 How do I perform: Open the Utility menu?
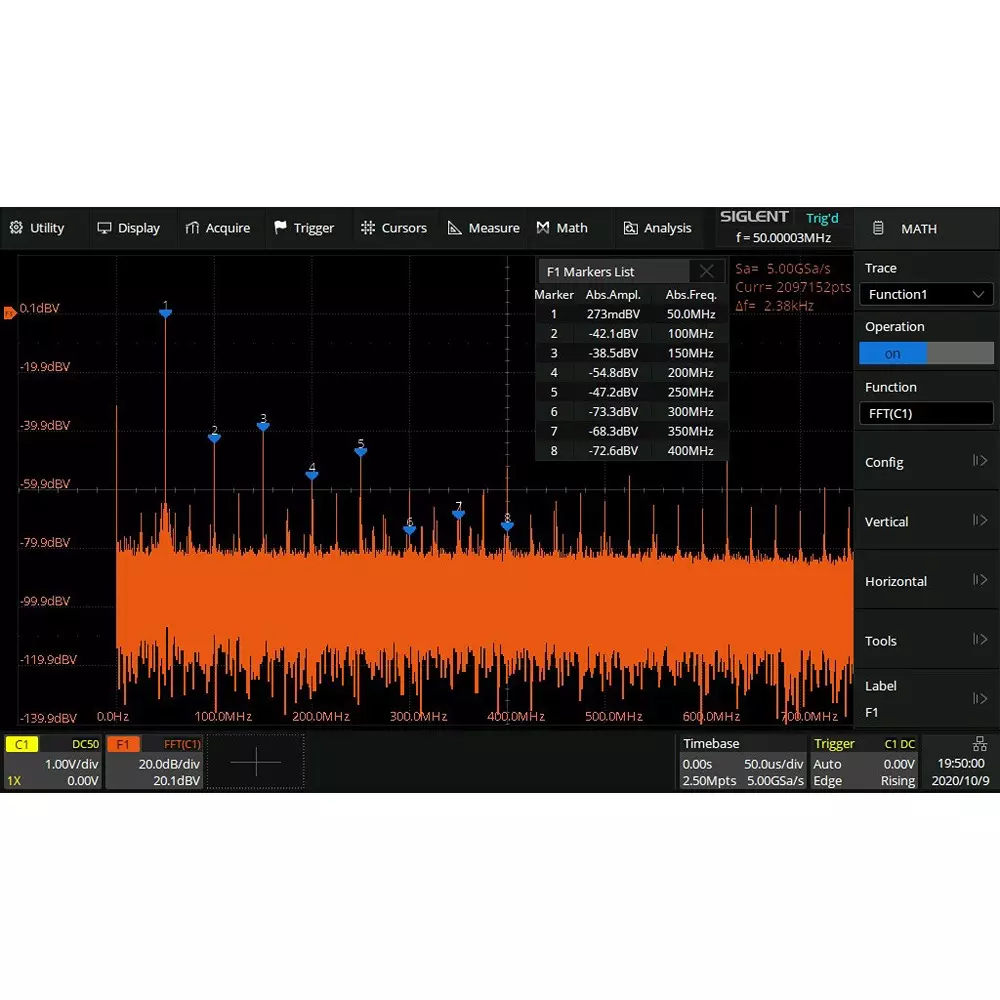(x=37, y=228)
